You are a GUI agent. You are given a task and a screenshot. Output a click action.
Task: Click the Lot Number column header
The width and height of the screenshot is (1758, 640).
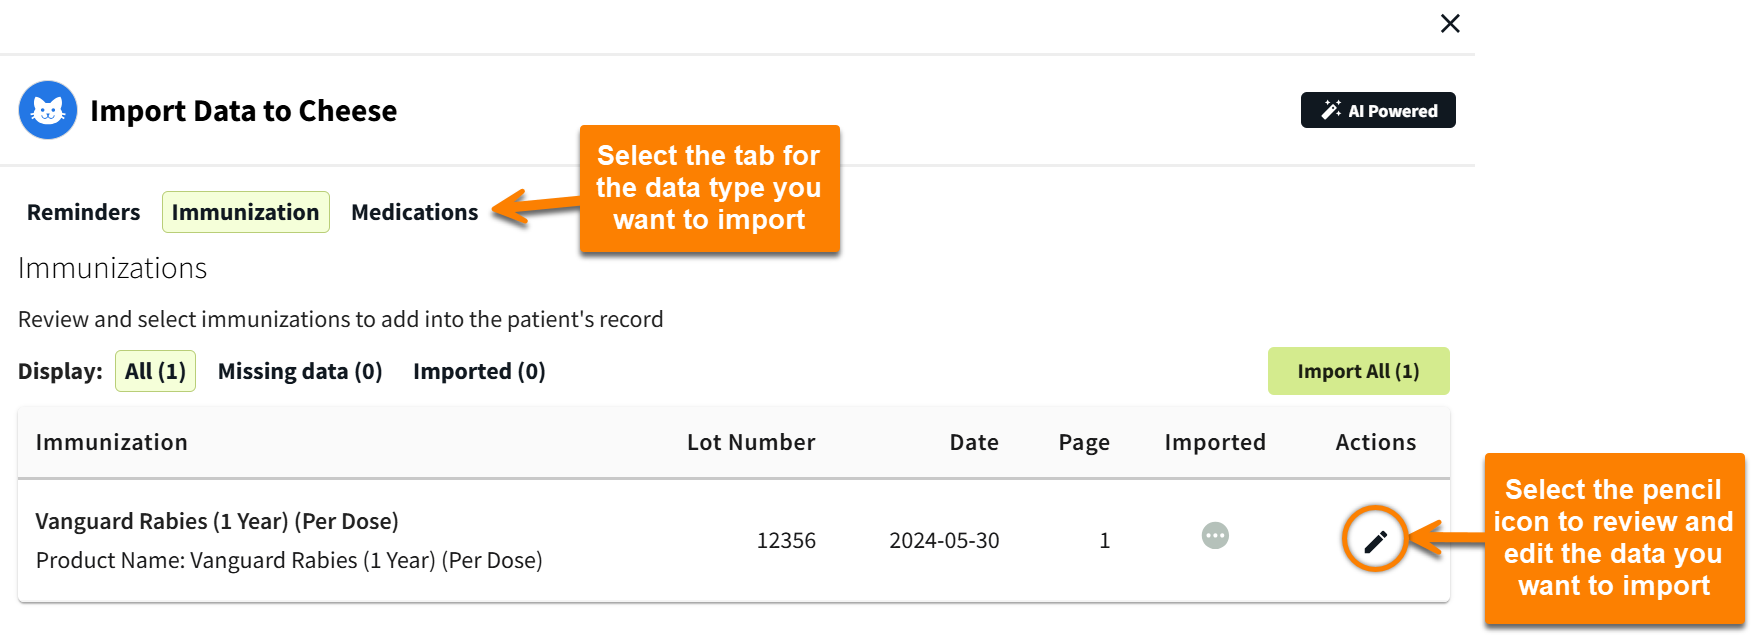[x=751, y=441]
